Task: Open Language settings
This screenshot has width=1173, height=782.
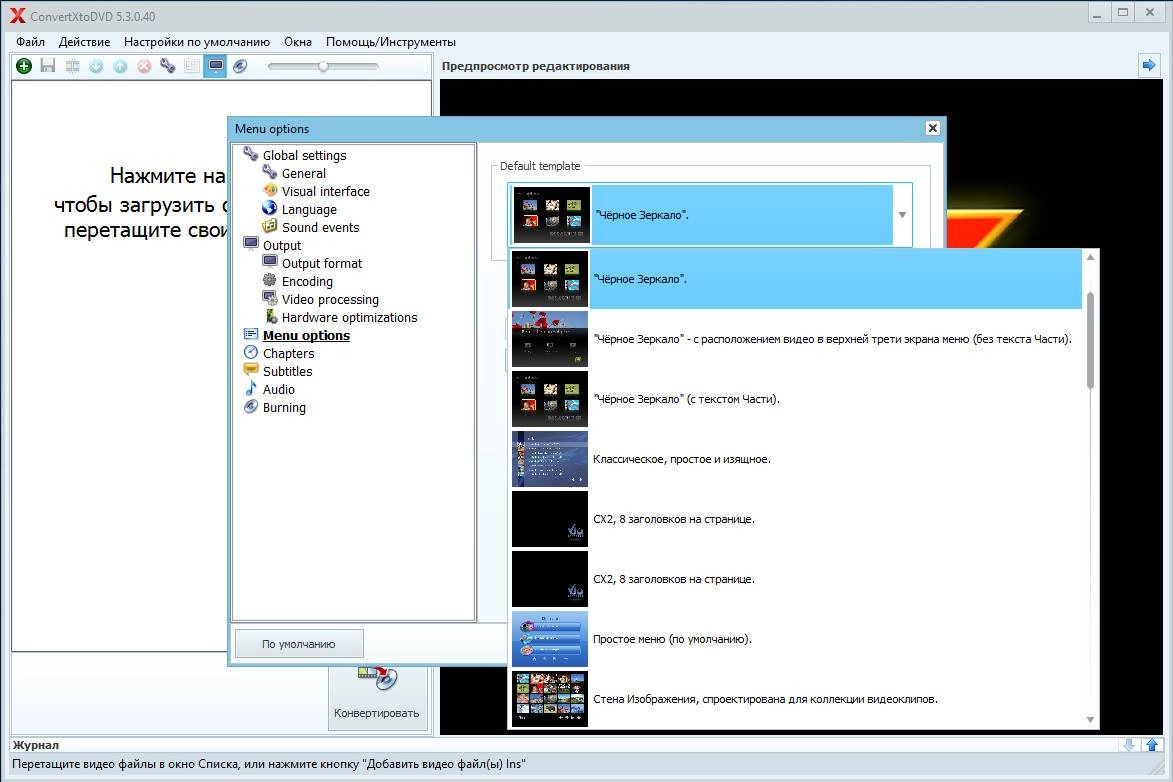Action: [x=309, y=210]
